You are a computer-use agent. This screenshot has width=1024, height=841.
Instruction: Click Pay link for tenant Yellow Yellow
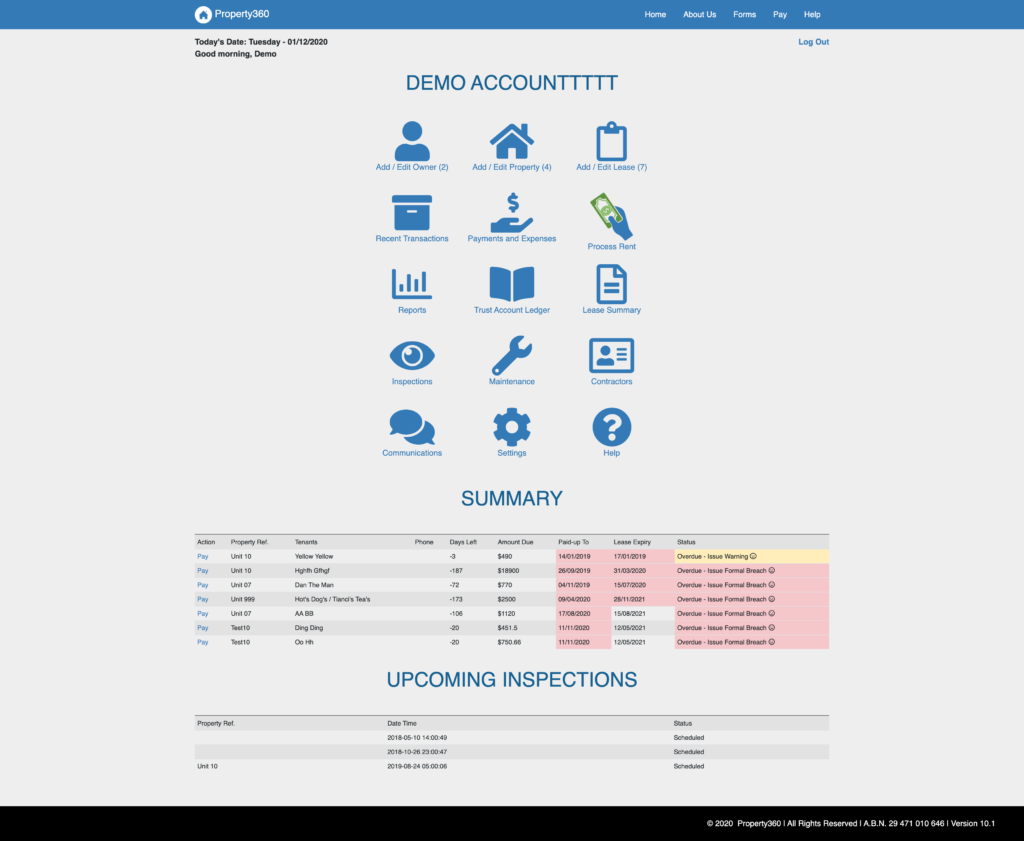203,556
